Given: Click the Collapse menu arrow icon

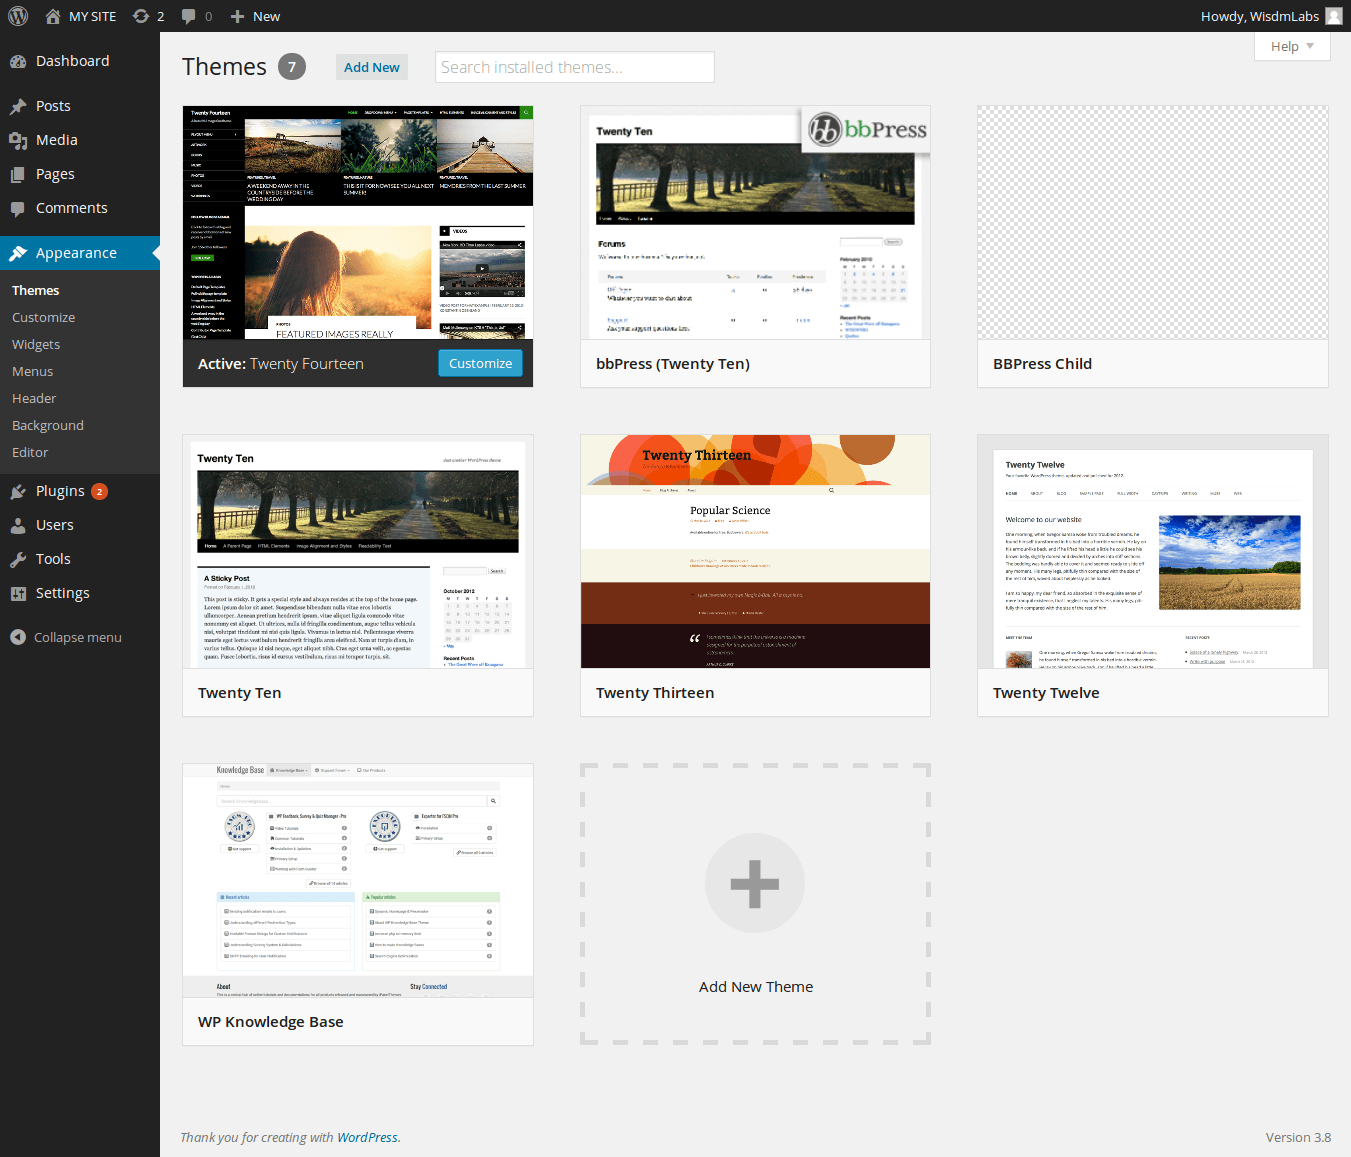Looking at the screenshot, I should point(18,637).
